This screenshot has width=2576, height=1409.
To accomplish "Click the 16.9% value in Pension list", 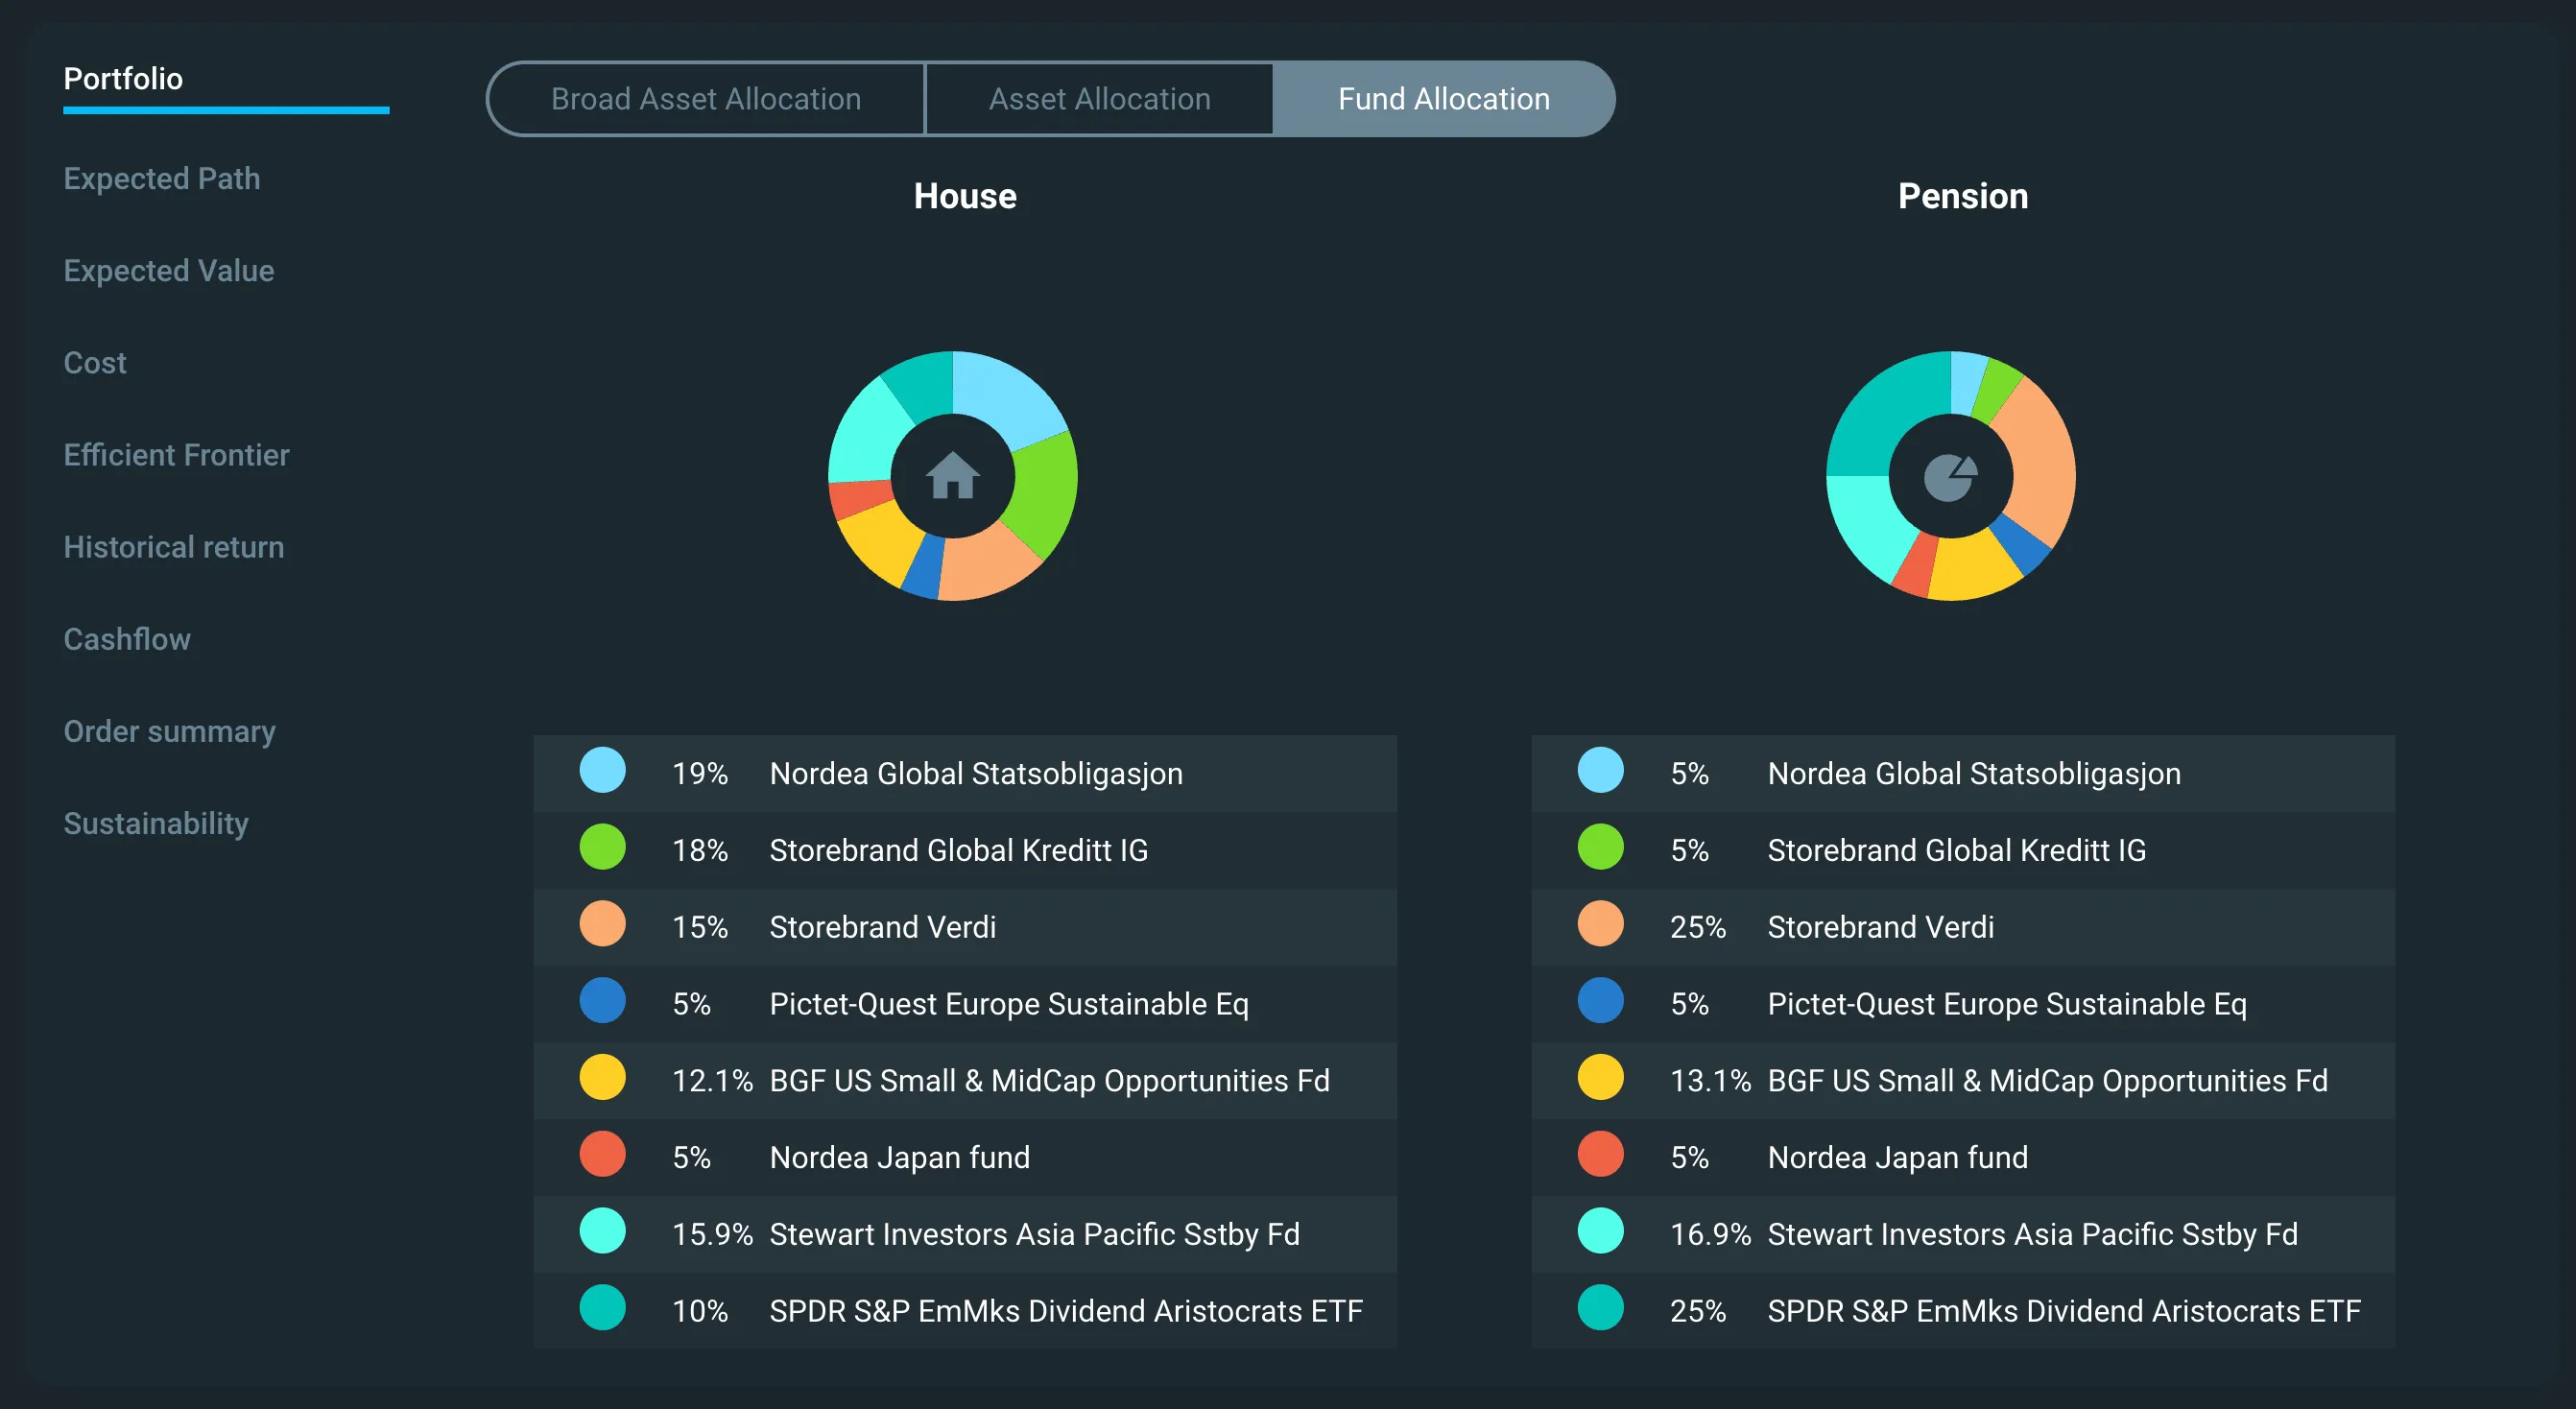I will (1710, 1235).
